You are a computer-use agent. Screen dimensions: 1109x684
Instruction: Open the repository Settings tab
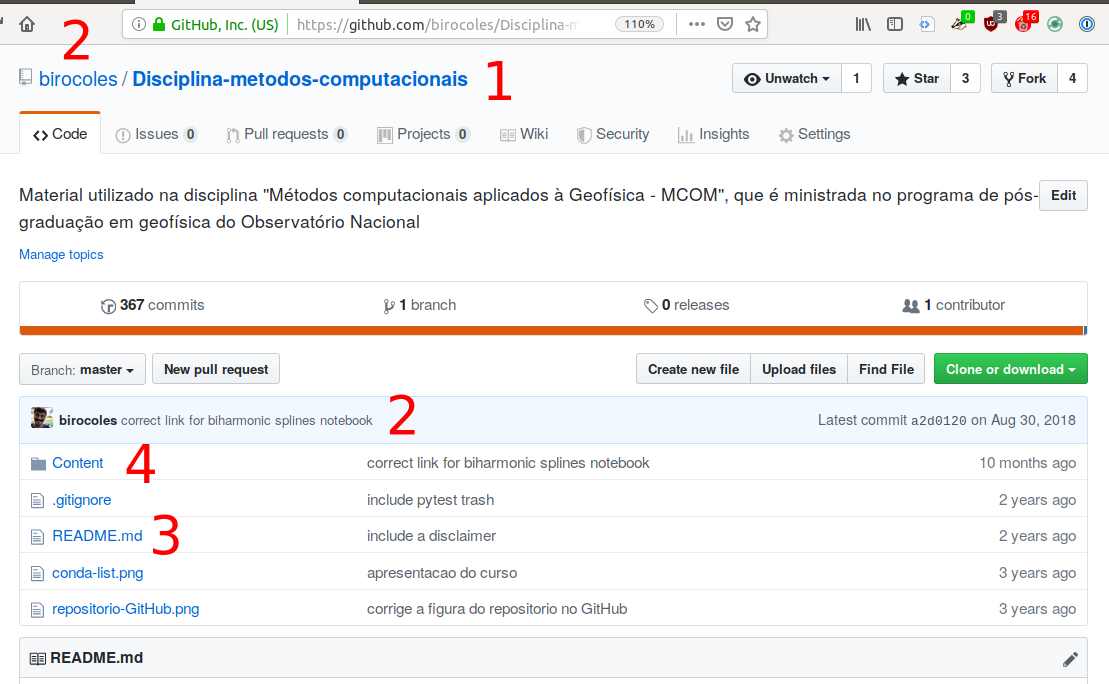[815, 134]
